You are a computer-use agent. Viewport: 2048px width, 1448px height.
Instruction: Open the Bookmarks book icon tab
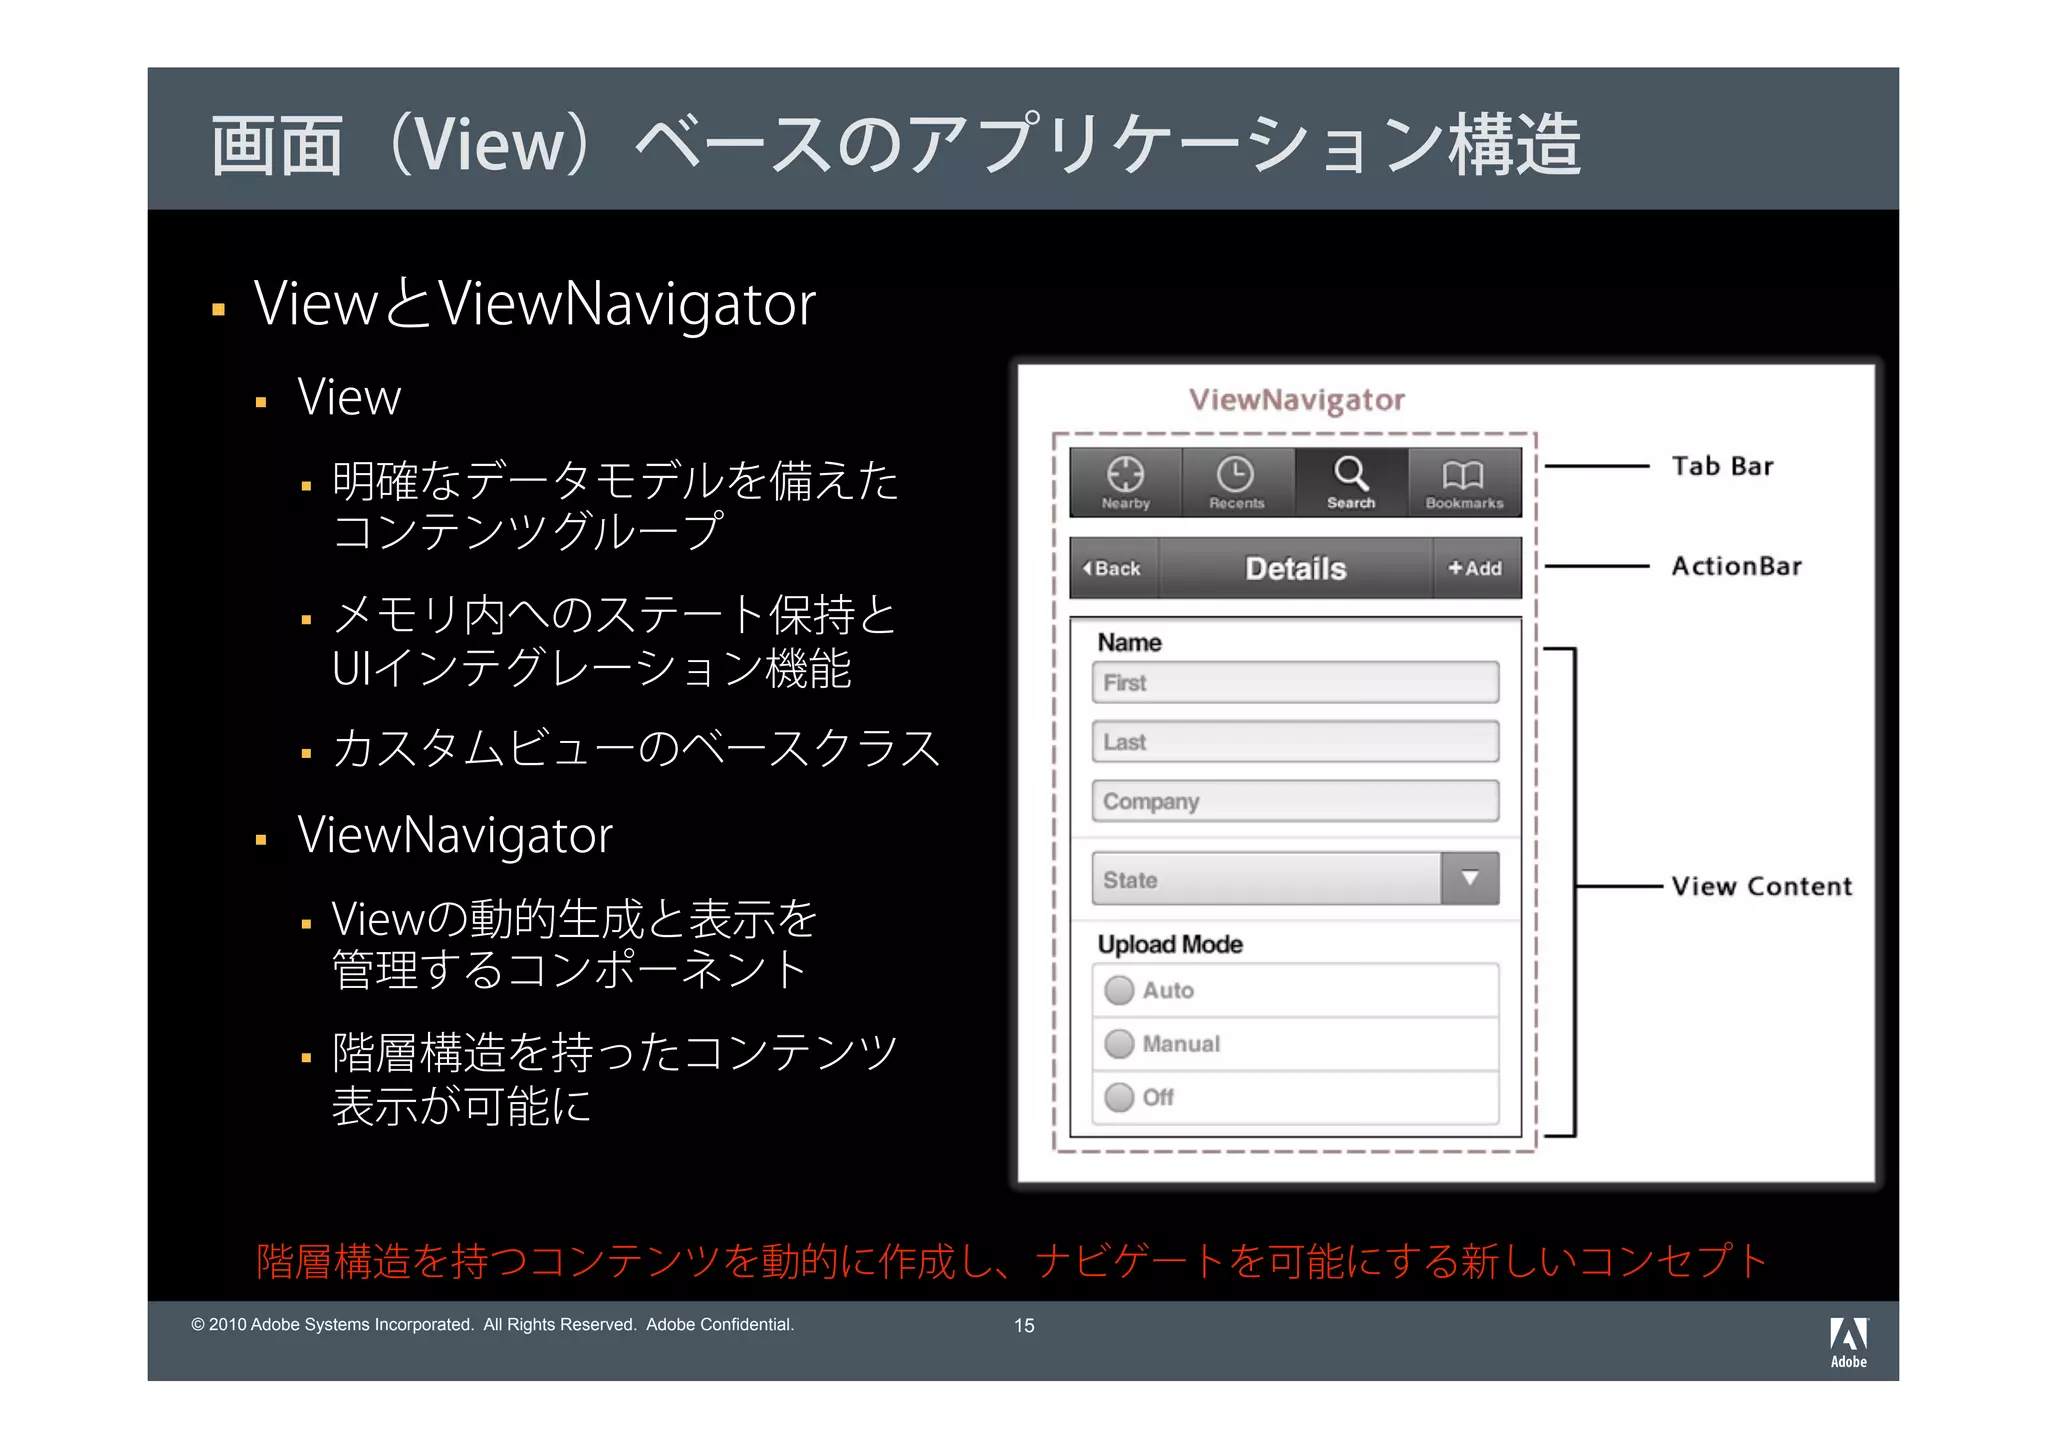(x=1464, y=483)
